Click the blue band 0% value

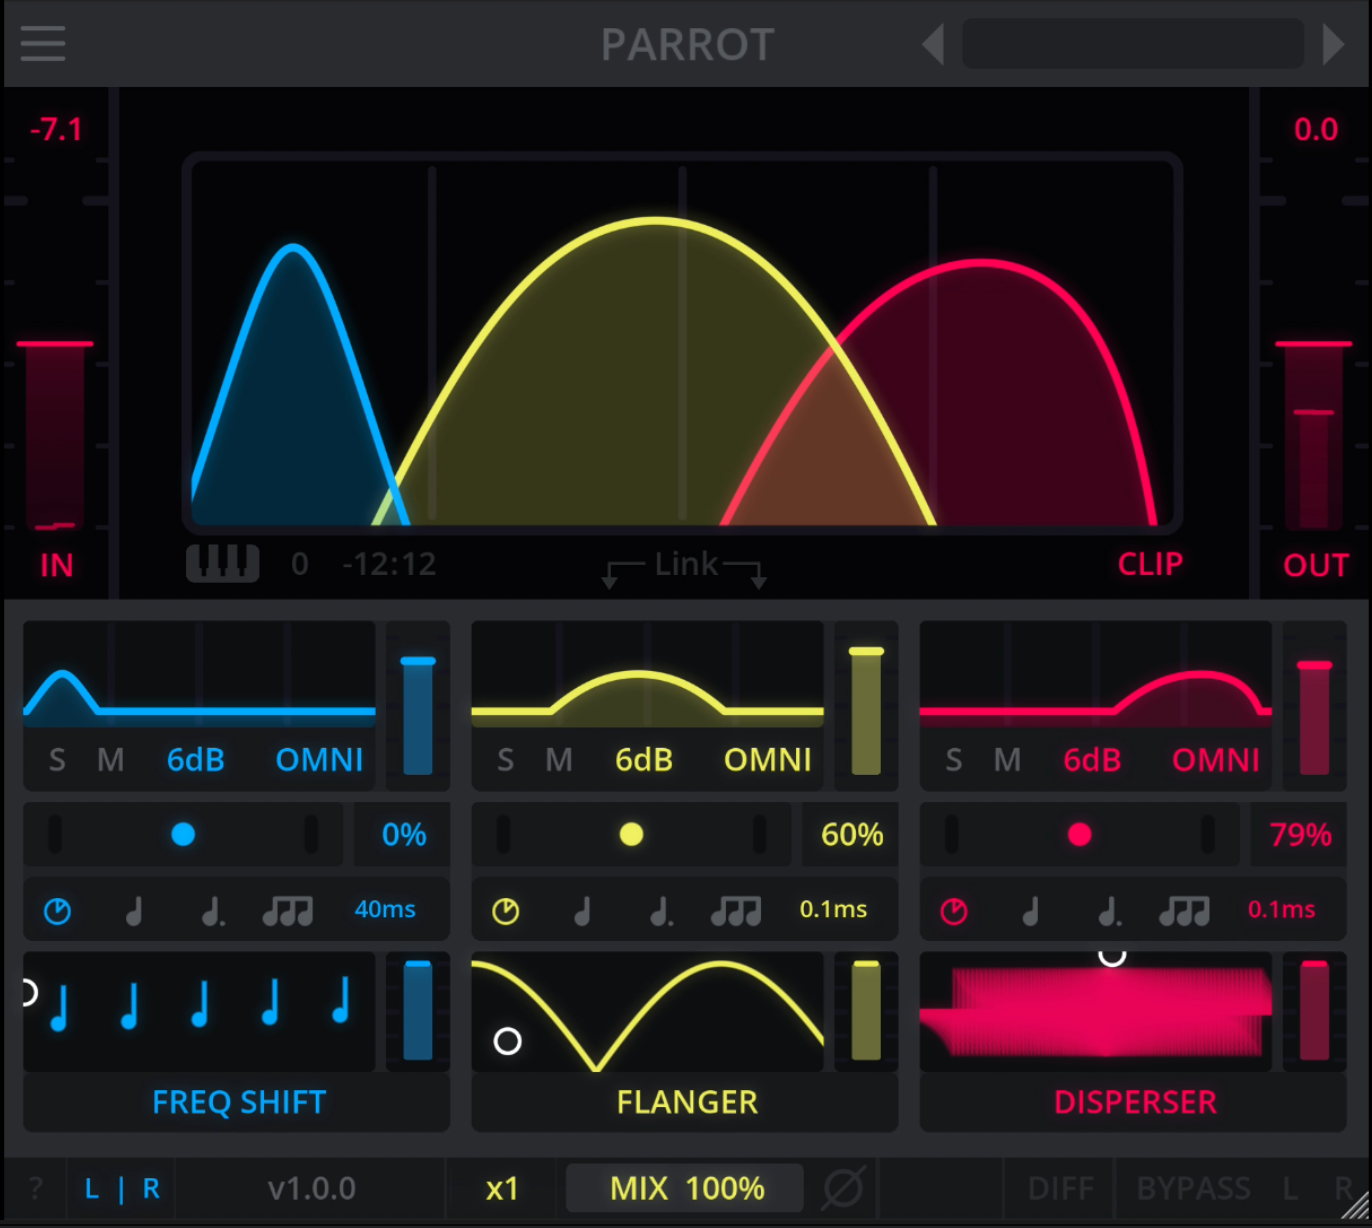tap(403, 834)
